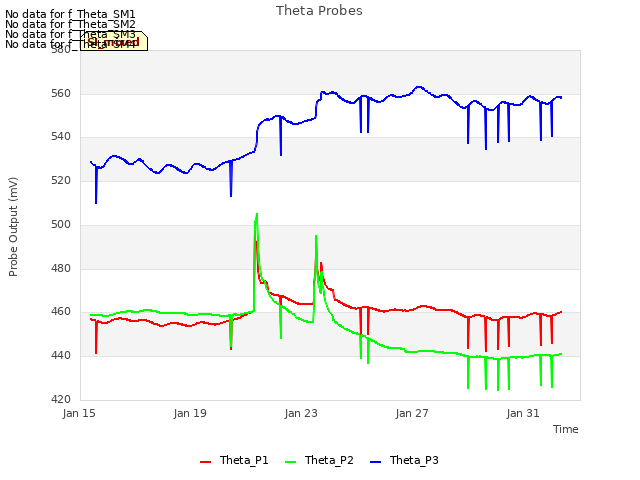Click the blue Theta_P3 legend swatch

tap(375, 462)
